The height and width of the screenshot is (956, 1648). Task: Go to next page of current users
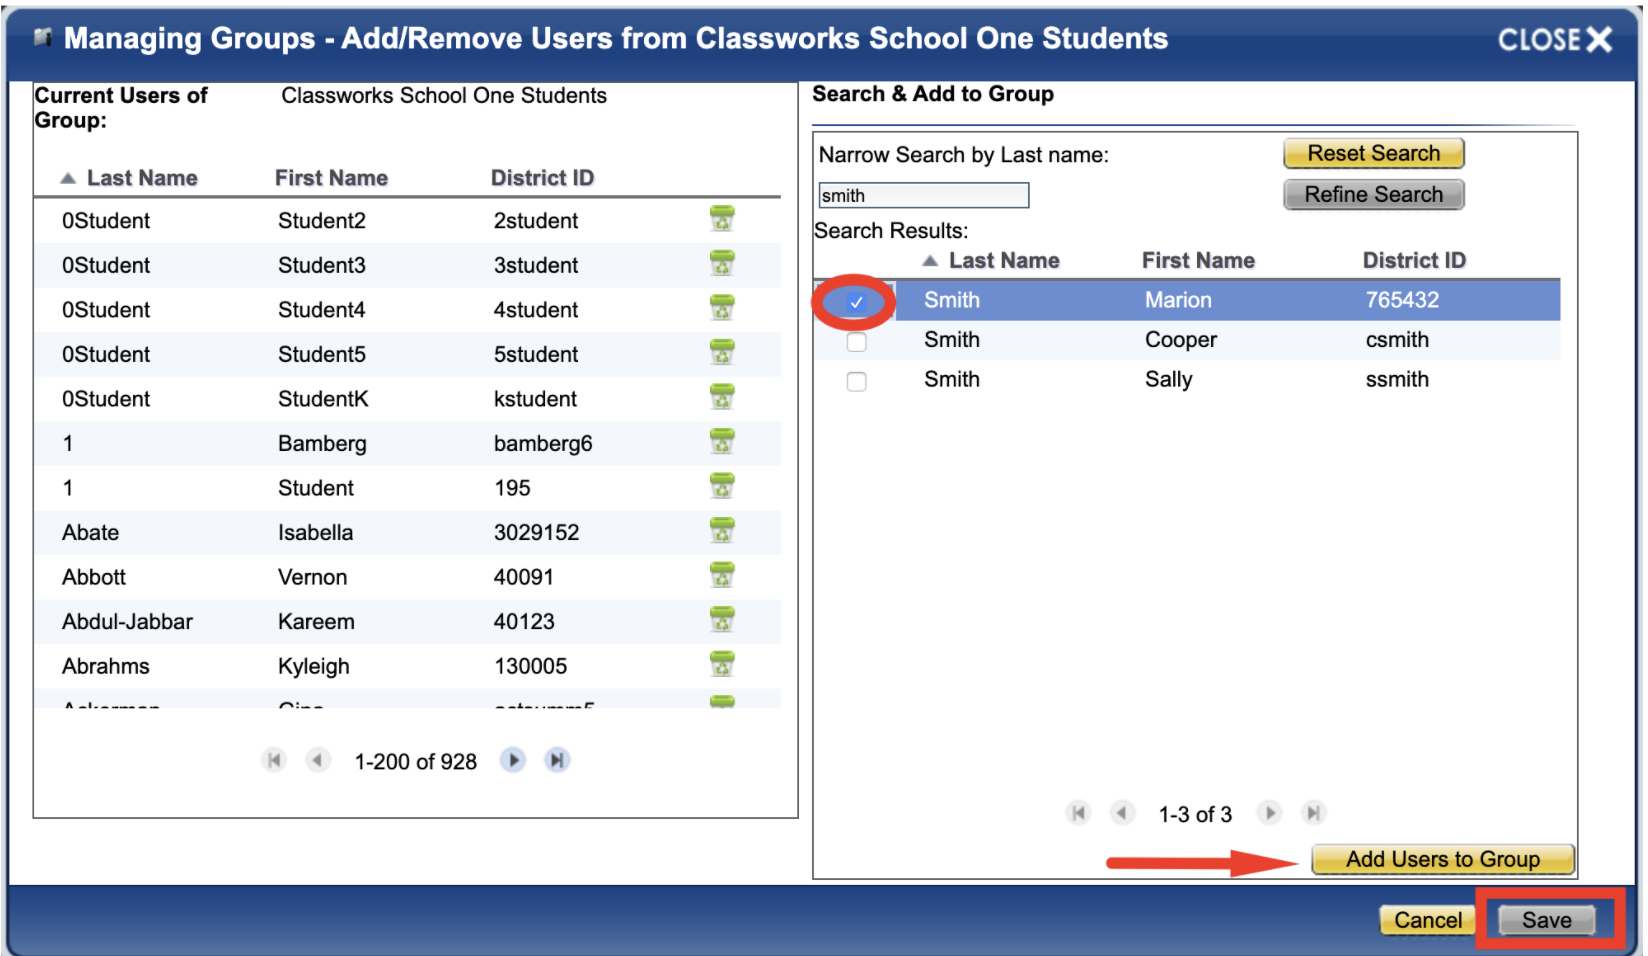(x=513, y=760)
